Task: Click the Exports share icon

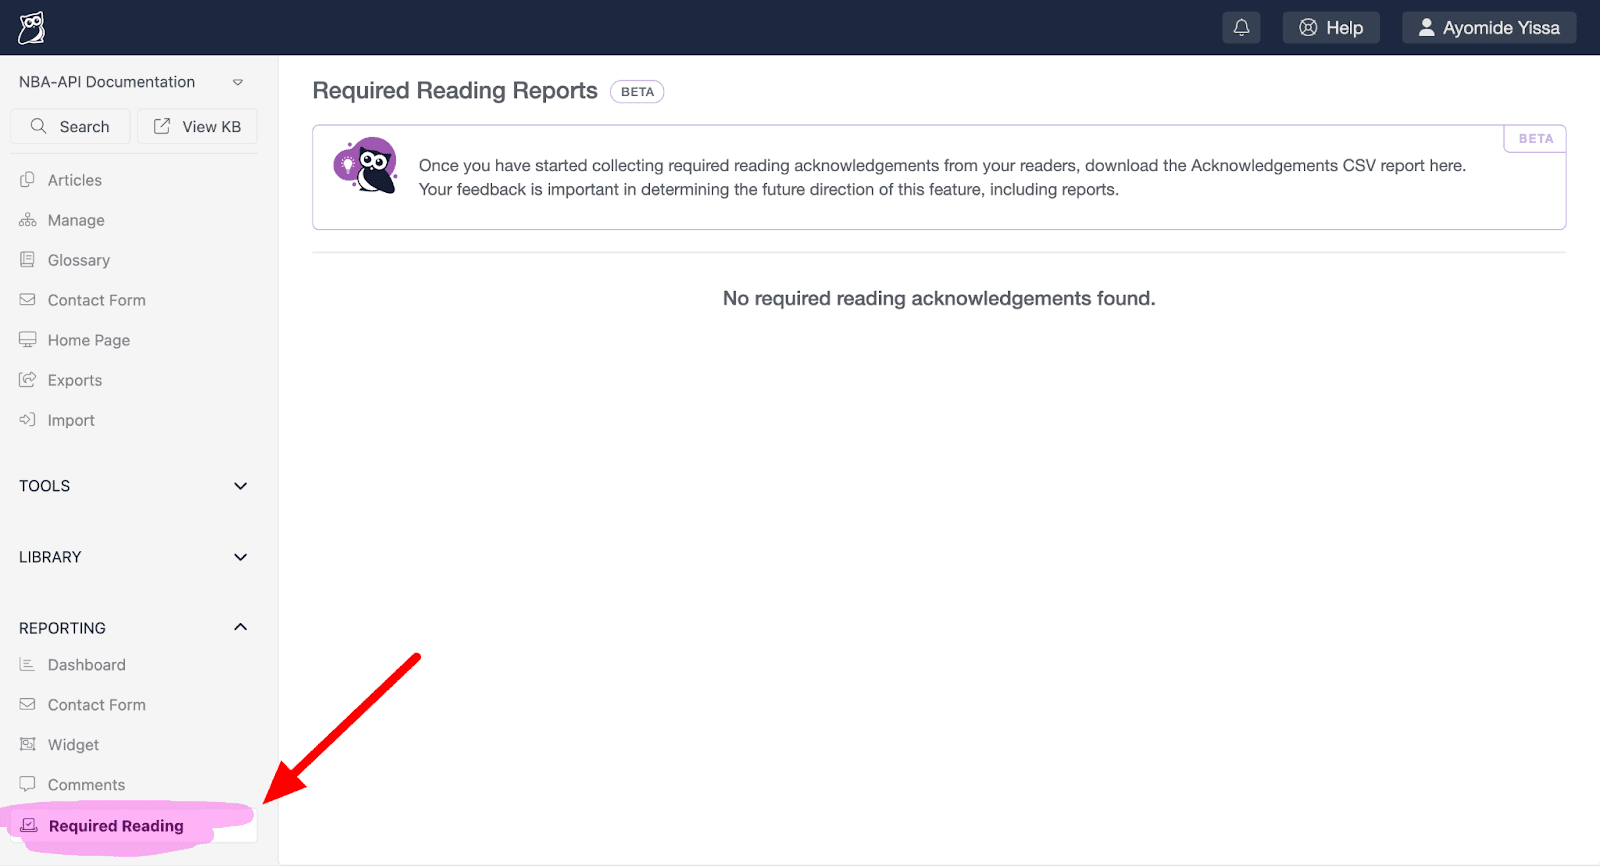Action: 28,380
